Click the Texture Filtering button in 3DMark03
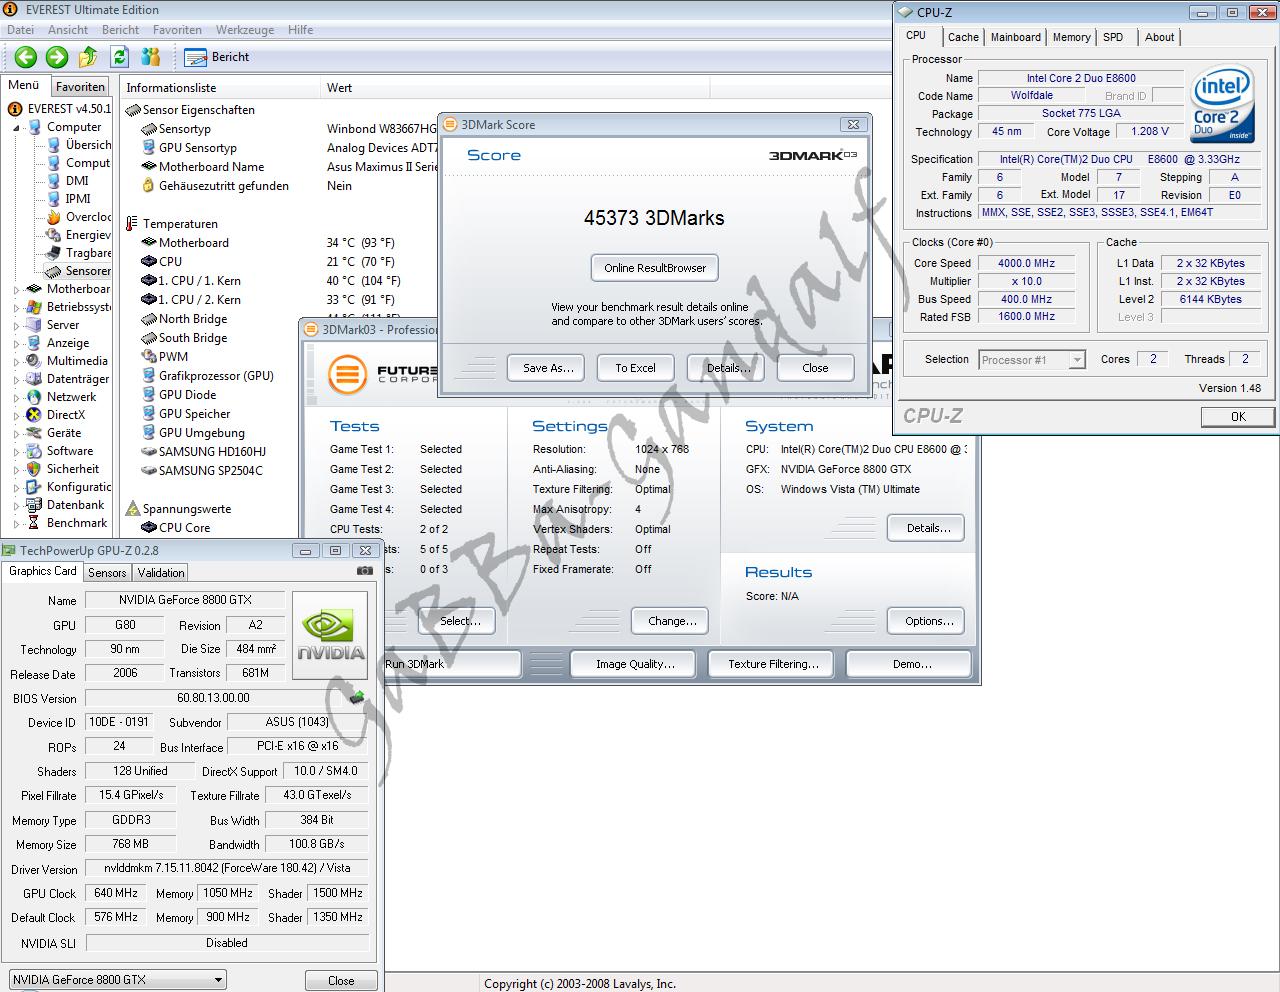The width and height of the screenshot is (1280, 992). pos(773,664)
